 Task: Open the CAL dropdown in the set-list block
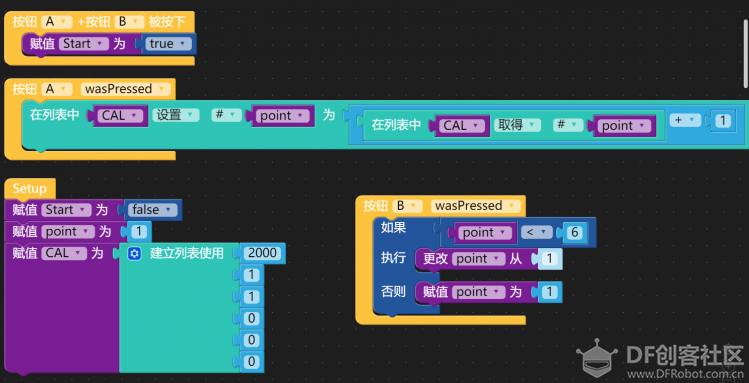tap(120, 116)
